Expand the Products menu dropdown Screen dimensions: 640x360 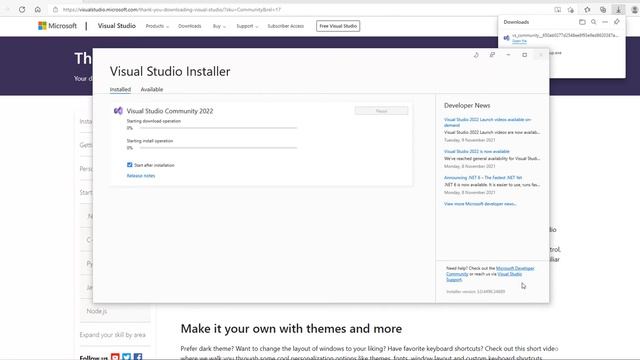tap(157, 26)
